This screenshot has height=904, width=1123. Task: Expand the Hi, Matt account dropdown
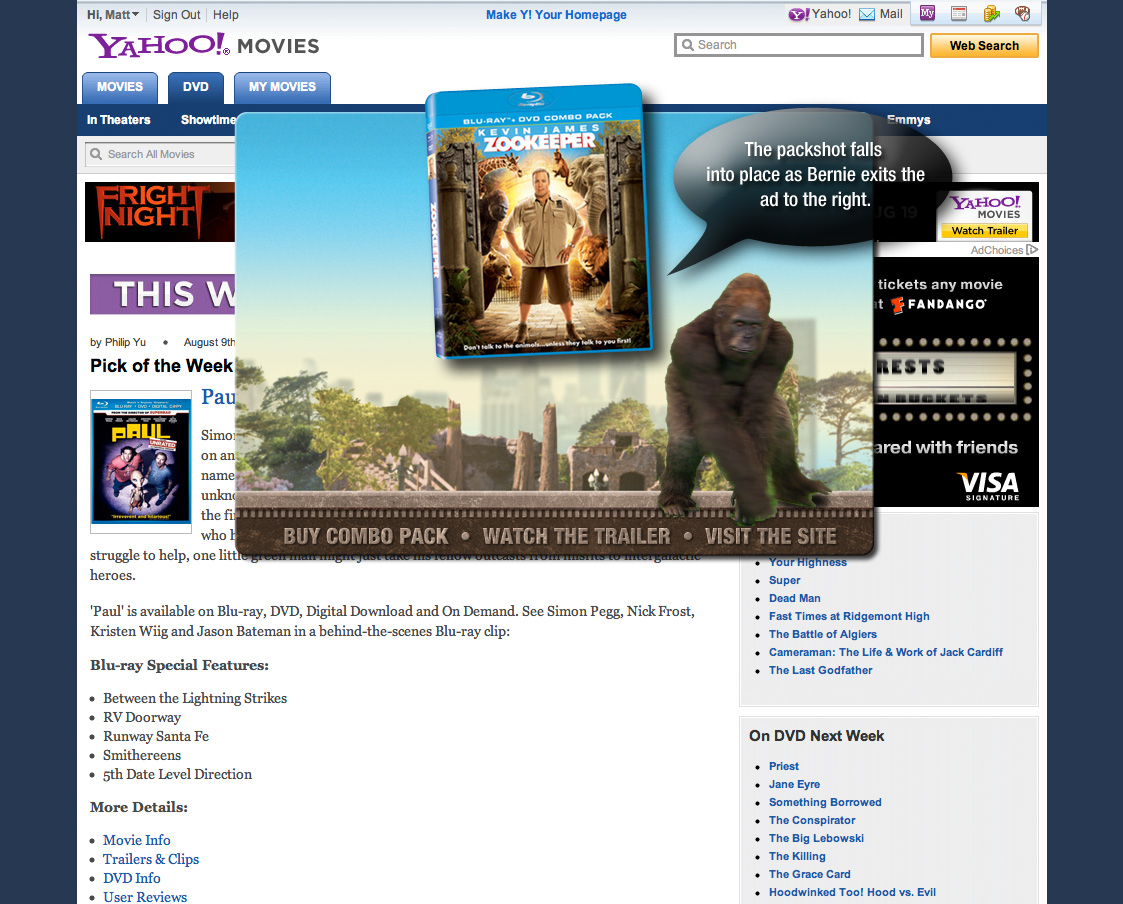click(x=113, y=14)
